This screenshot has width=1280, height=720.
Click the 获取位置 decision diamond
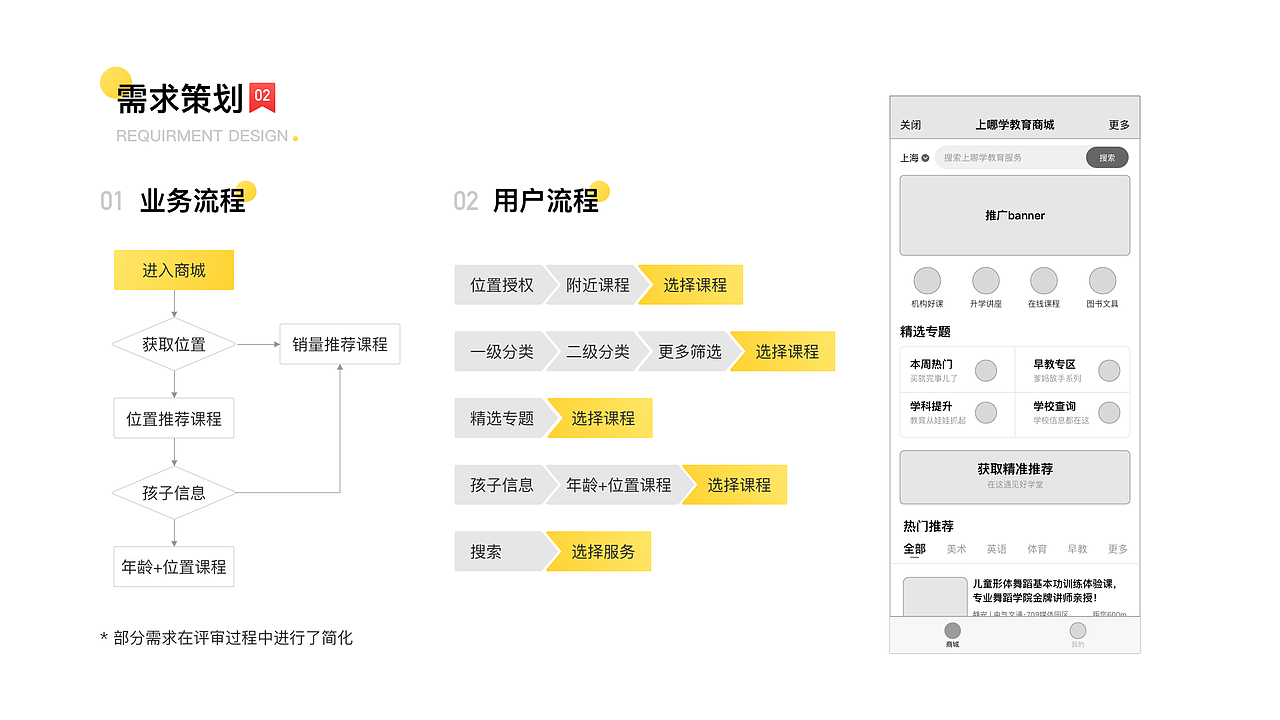[x=174, y=344]
